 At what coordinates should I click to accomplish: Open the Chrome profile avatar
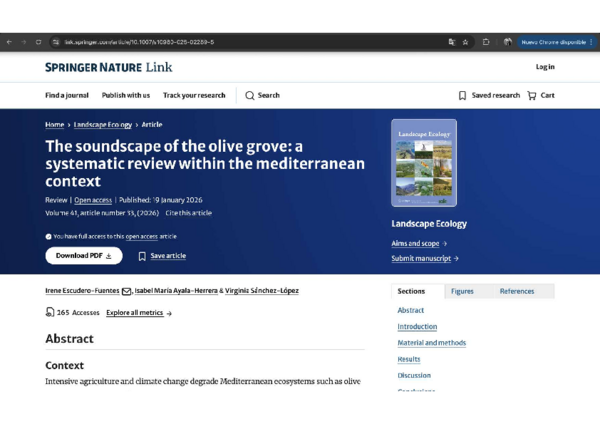[x=507, y=42]
